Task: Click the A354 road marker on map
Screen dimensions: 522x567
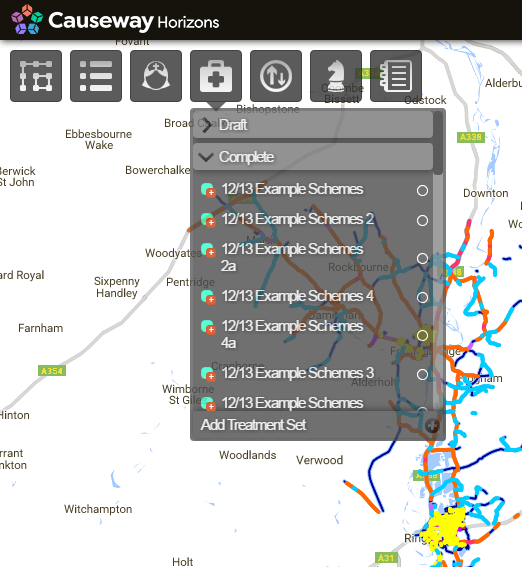Action: pyautogui.click(x=52, y=371)
